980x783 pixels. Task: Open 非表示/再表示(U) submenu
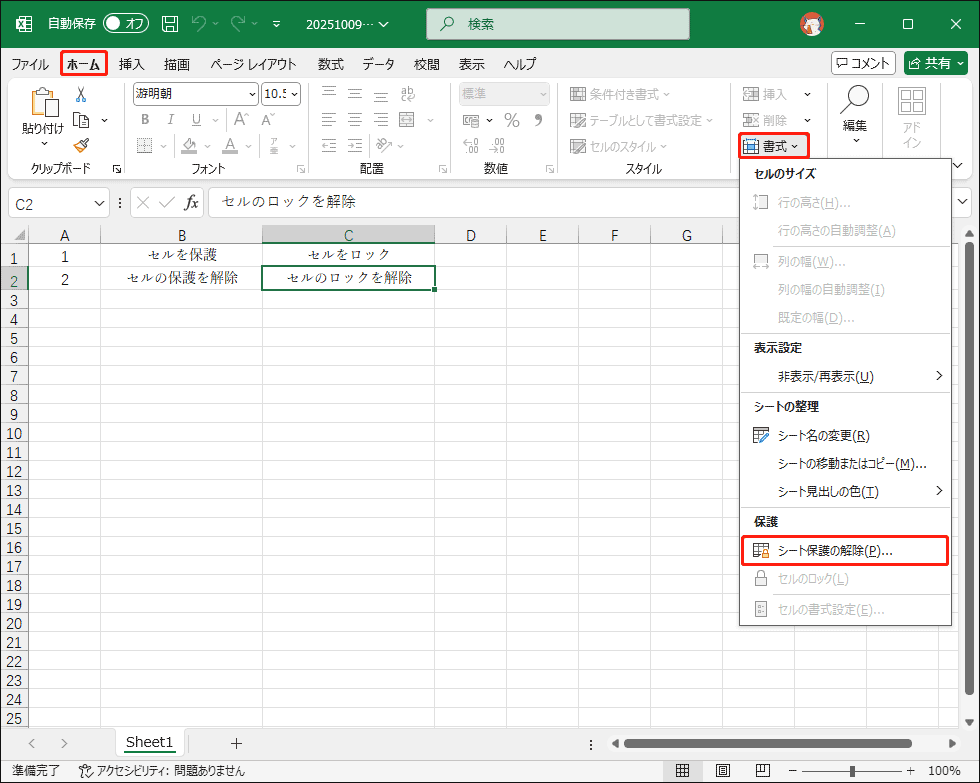pyautogui.click(x=845, y=376)
